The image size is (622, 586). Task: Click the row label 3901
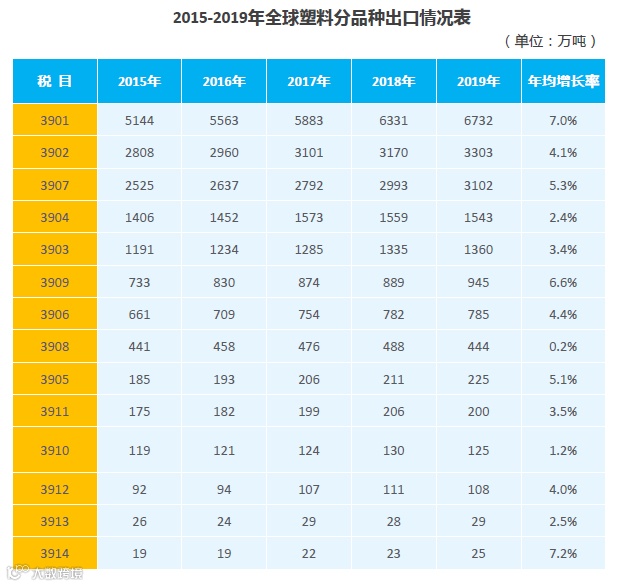click(x=55, y=120)
